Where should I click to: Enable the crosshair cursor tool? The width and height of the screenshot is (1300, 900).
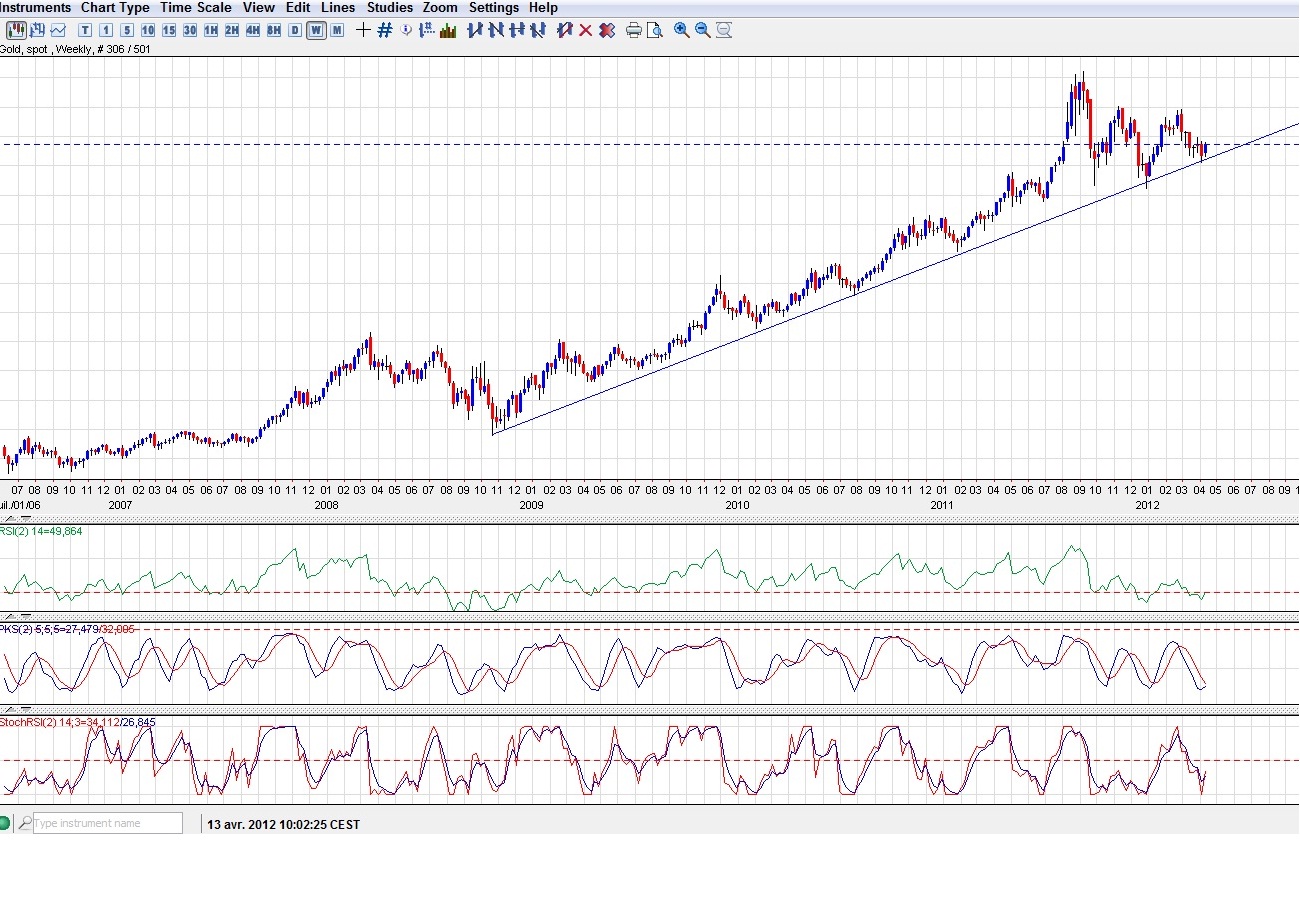pos(363,30)
